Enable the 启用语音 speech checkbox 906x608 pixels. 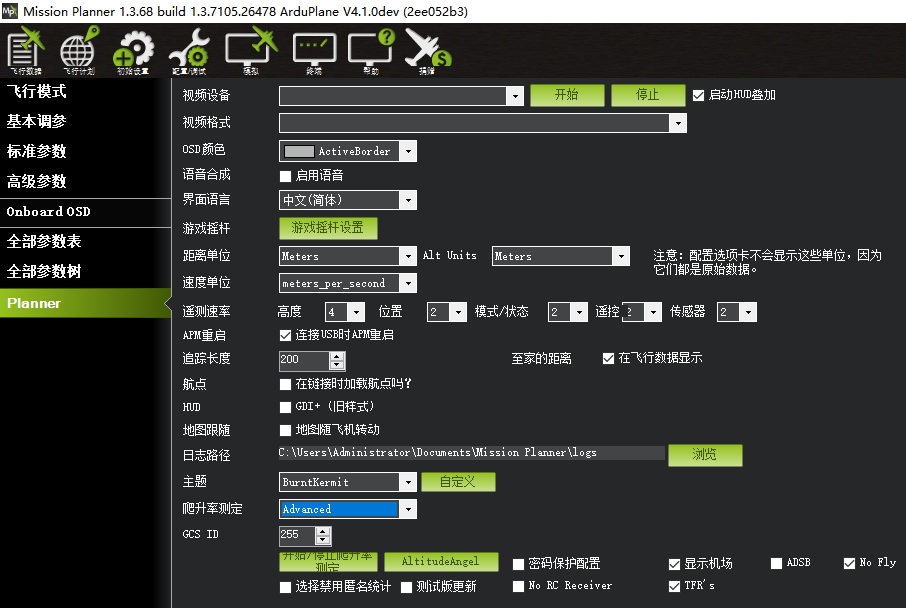pos(285,176)
